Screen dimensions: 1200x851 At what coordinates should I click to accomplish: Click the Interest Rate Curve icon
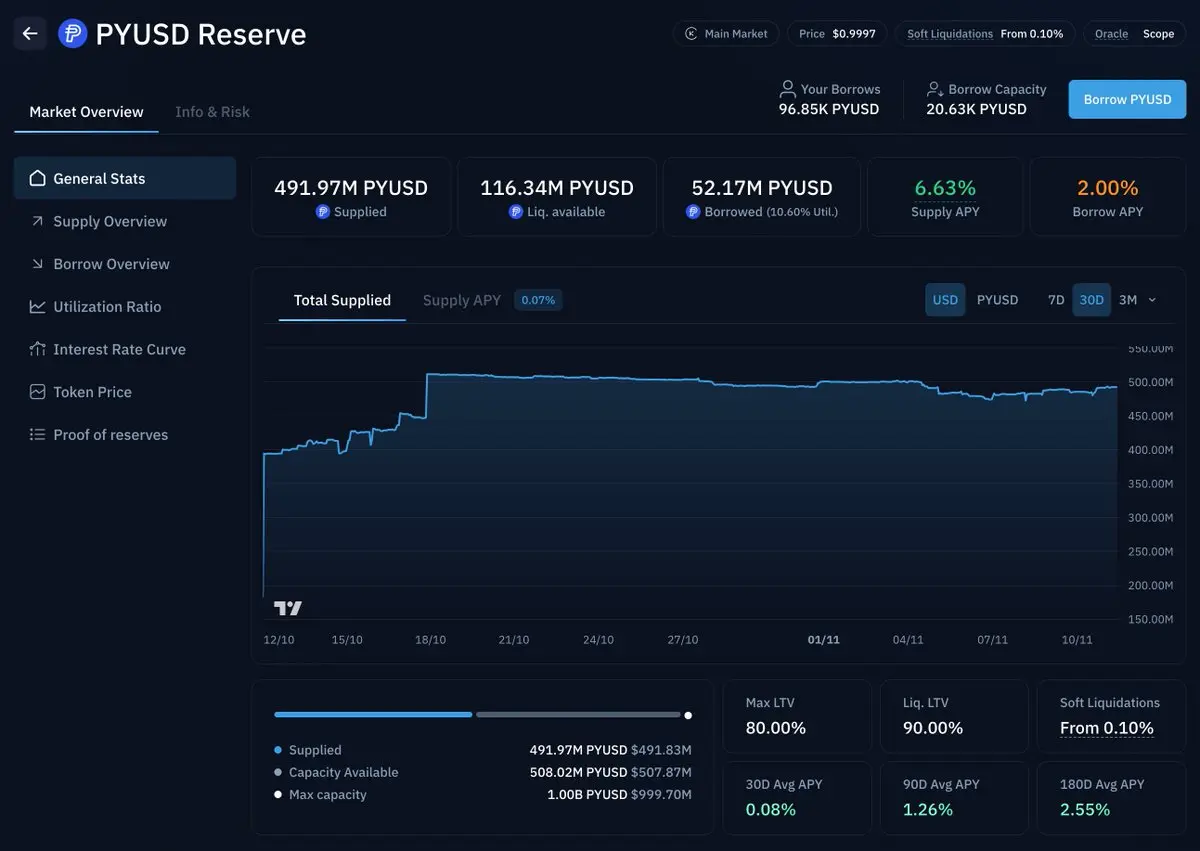point(37,350)
